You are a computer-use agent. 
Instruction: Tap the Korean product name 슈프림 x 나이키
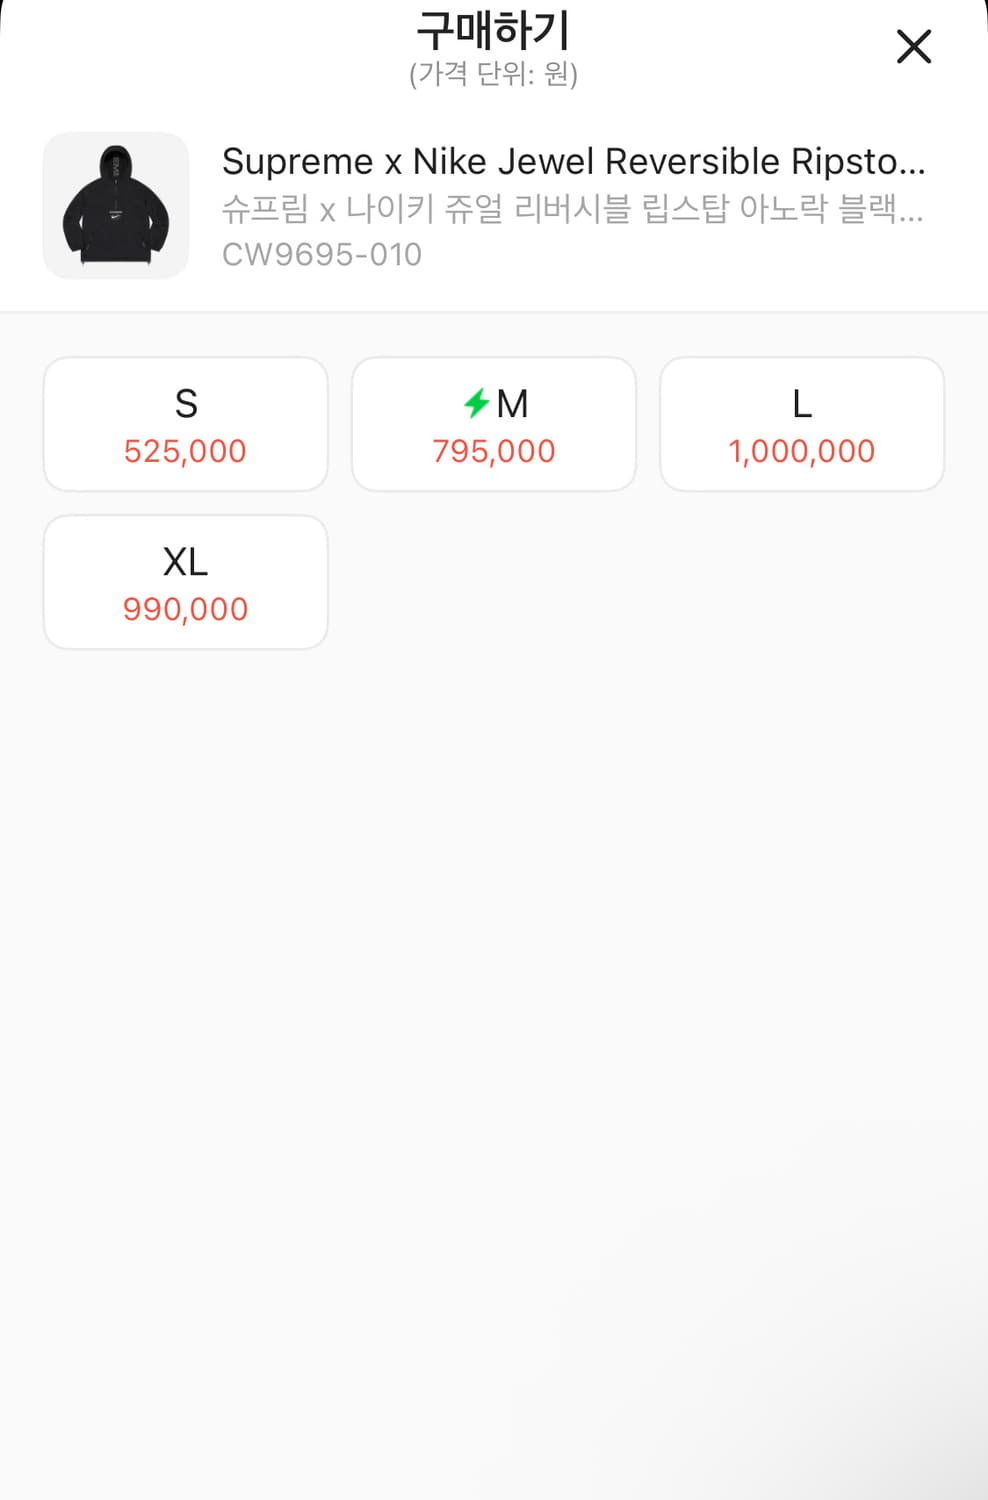click(x=571, y=208)
